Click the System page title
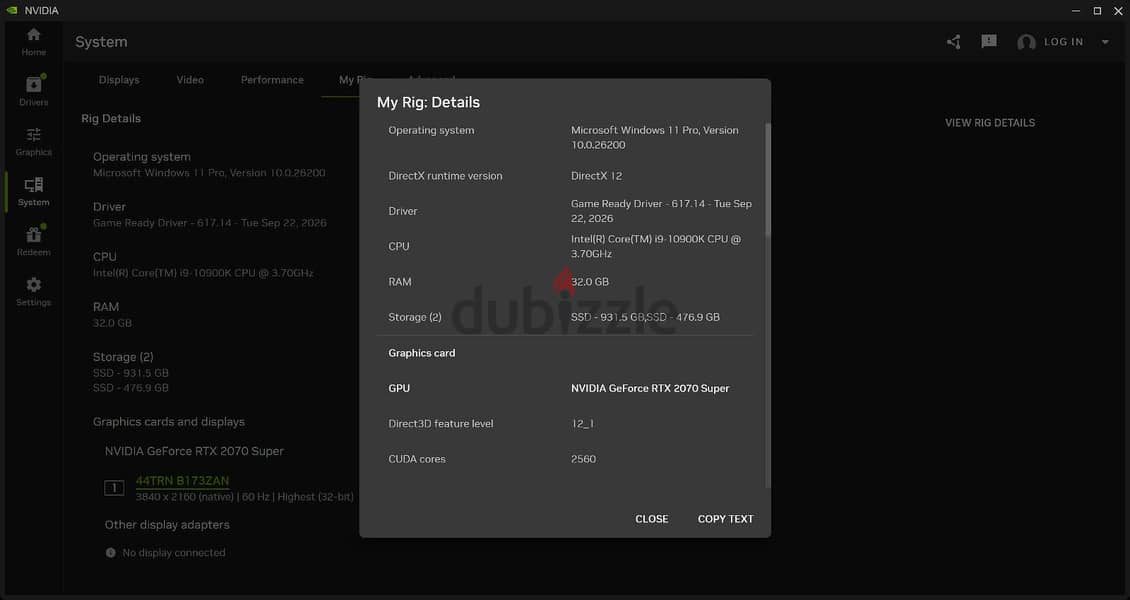 pos(101,42)
